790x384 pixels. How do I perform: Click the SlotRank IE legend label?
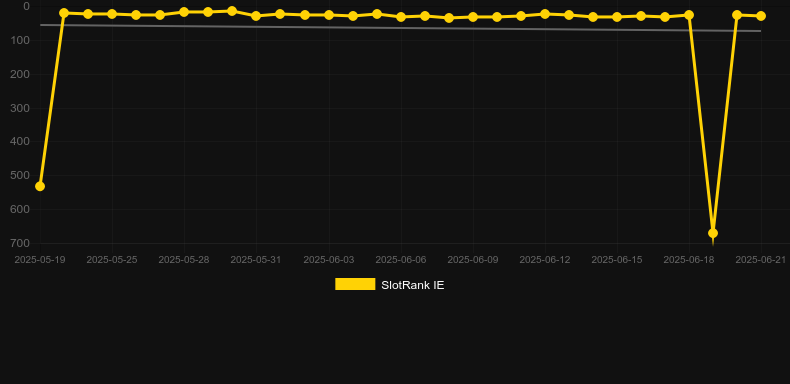413,285
